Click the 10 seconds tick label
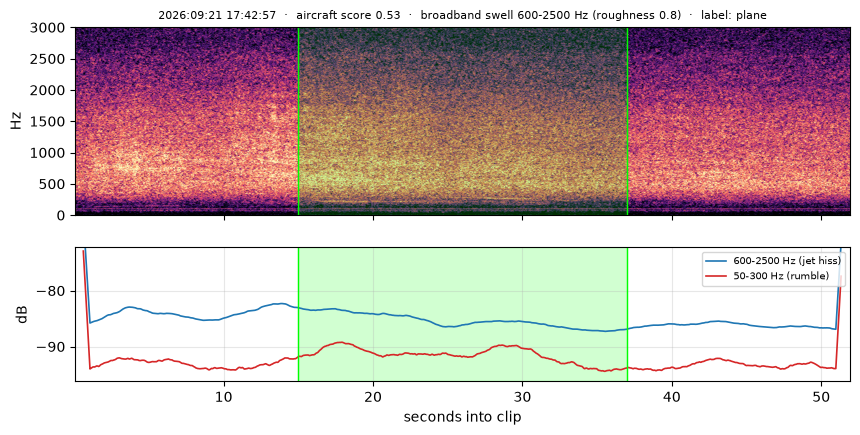The width and height of the screenshot is (860, 435). pos(224,396)
